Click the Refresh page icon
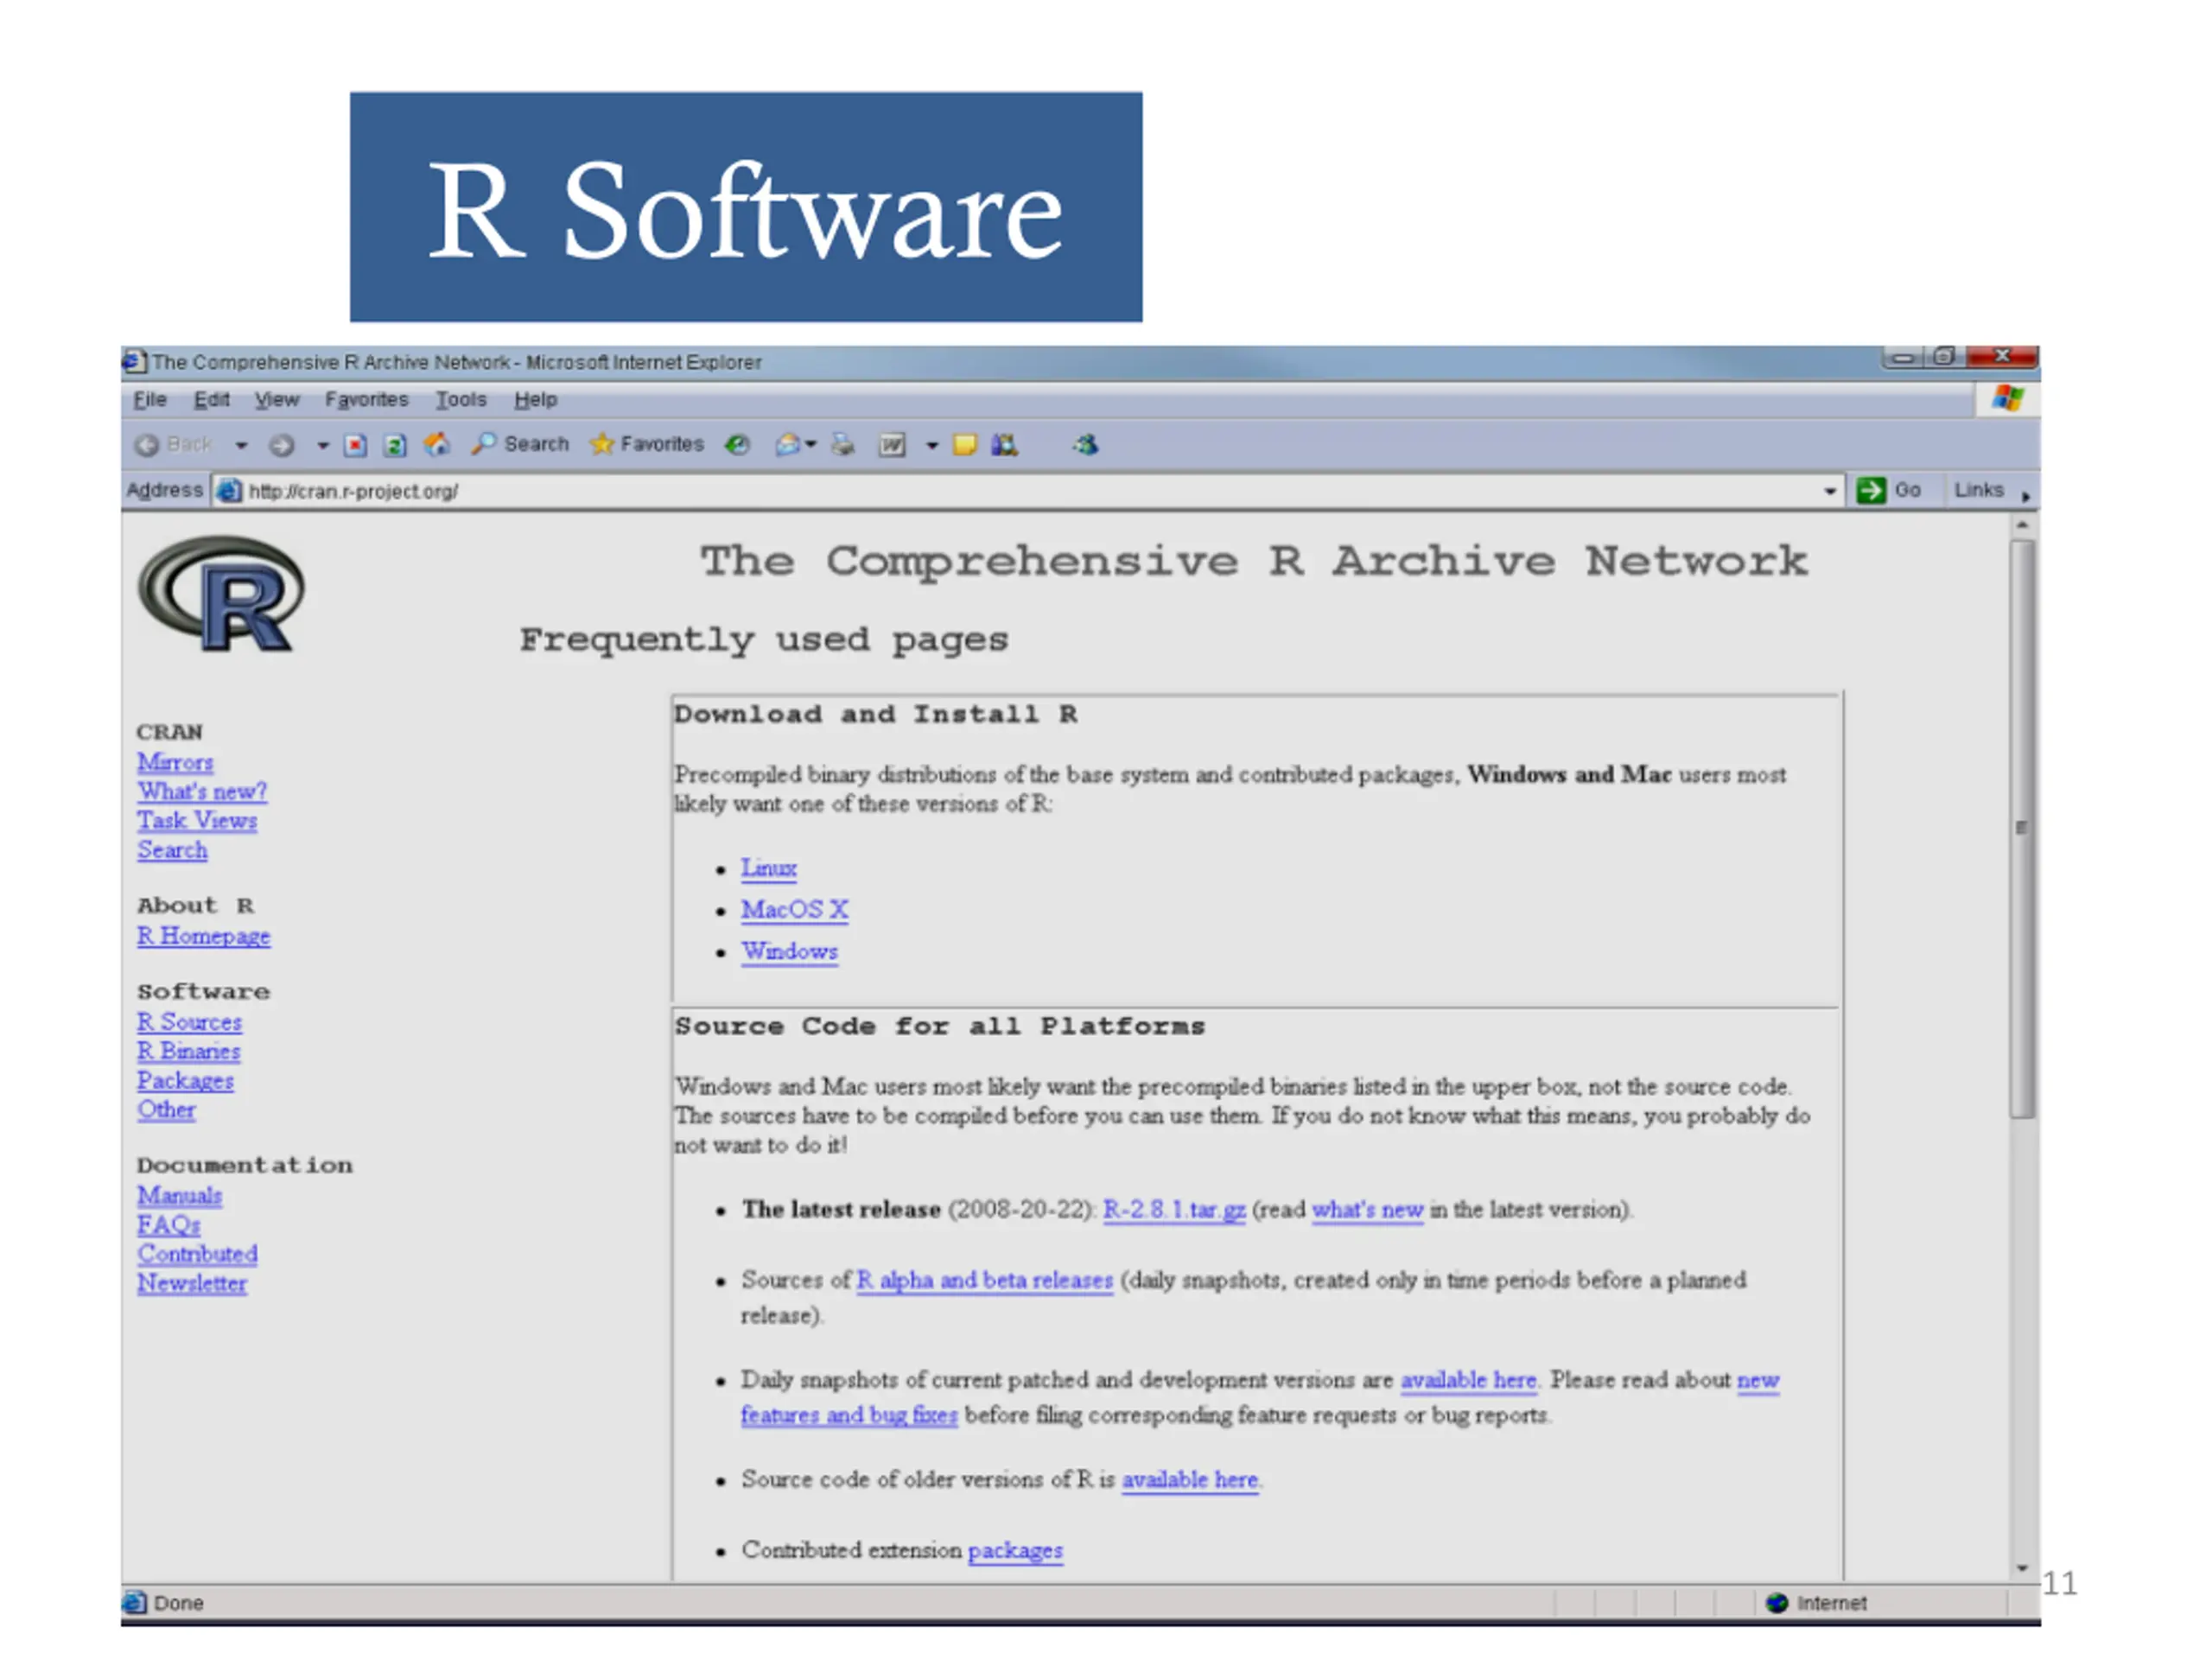2212x1659 pixels. 395,445
